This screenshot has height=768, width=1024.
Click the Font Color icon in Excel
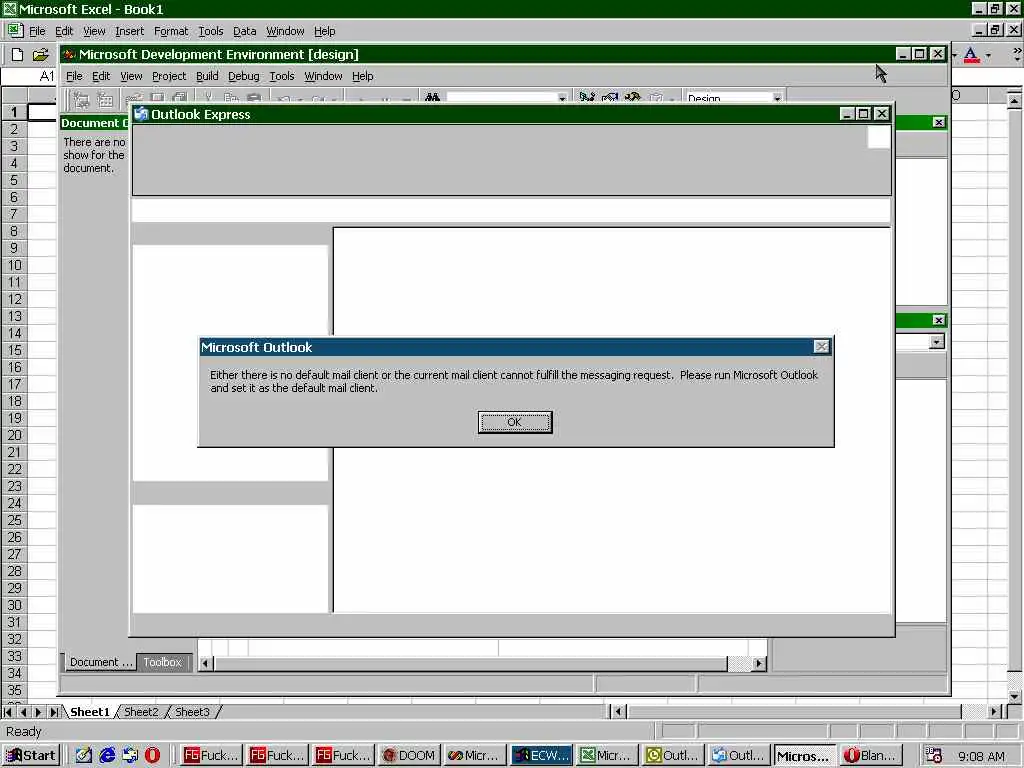(971, 55)
